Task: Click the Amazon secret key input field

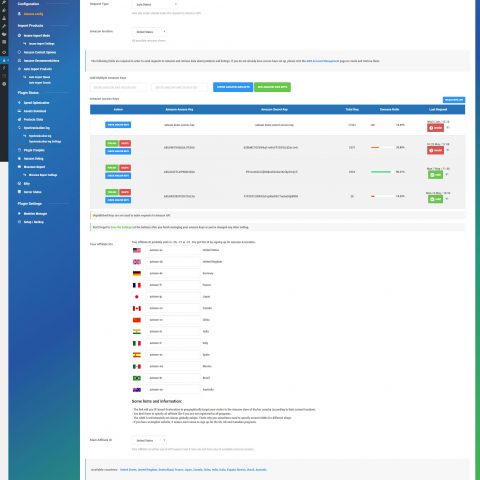Action: (179, 87)
